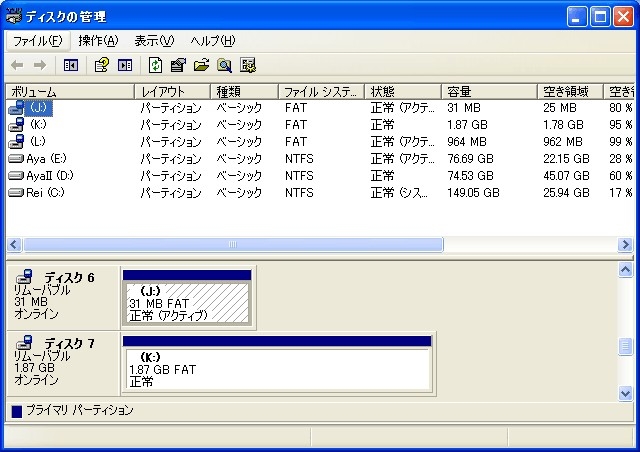Open the 表示(V) menu
This screenshot has width=640, height=452.
tap(154, 41)
